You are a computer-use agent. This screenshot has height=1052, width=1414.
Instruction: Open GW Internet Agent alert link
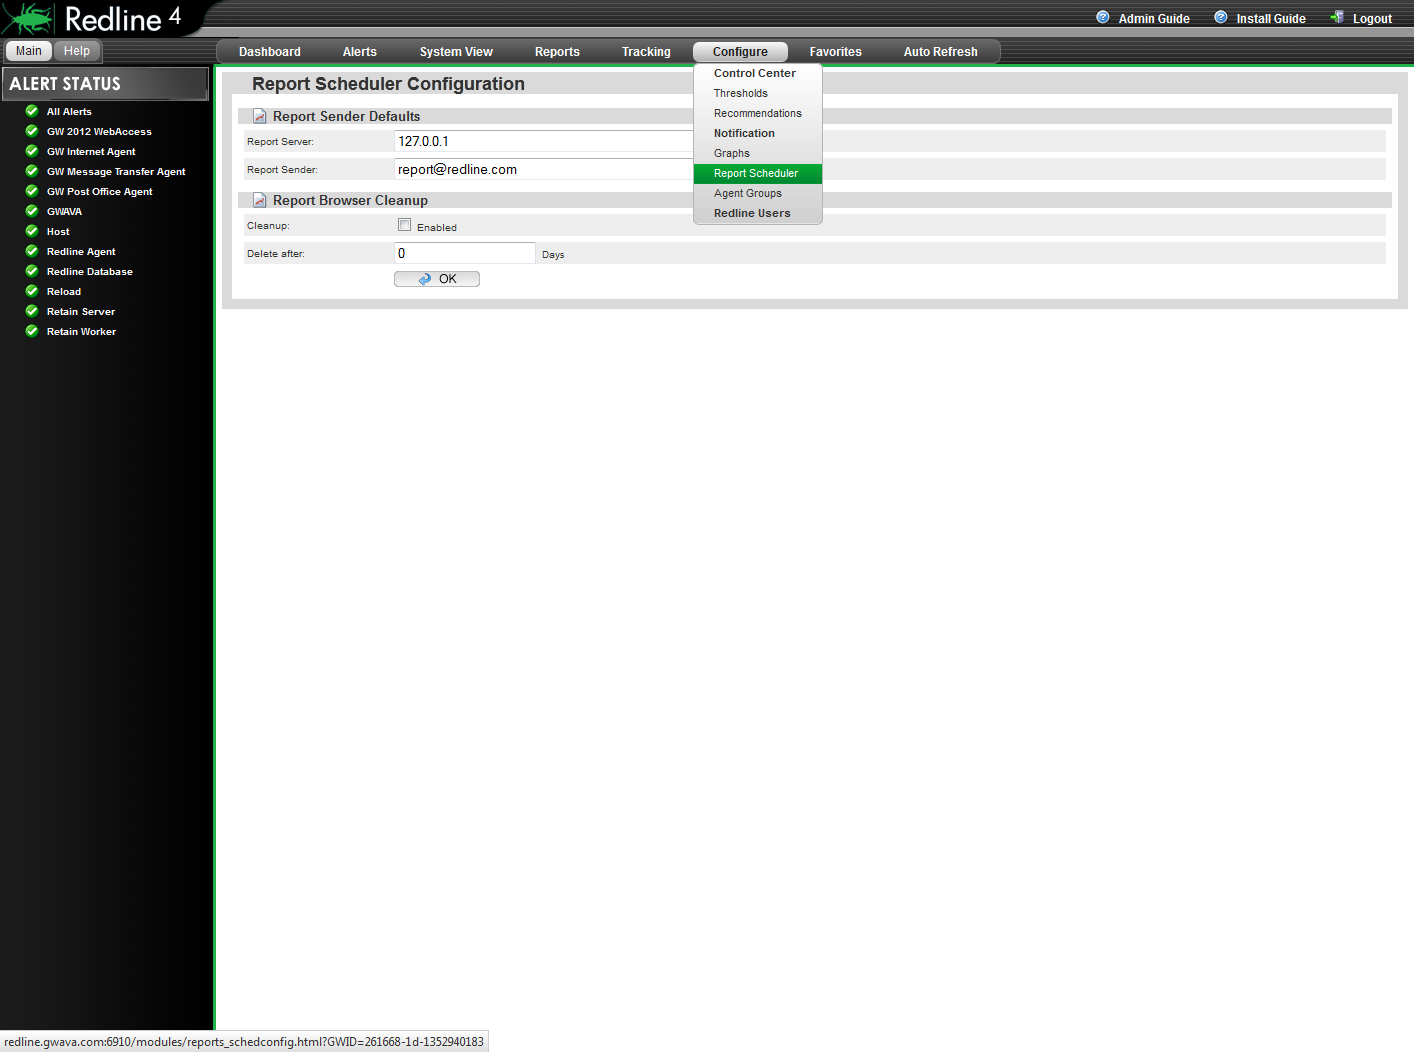[91, 152]
